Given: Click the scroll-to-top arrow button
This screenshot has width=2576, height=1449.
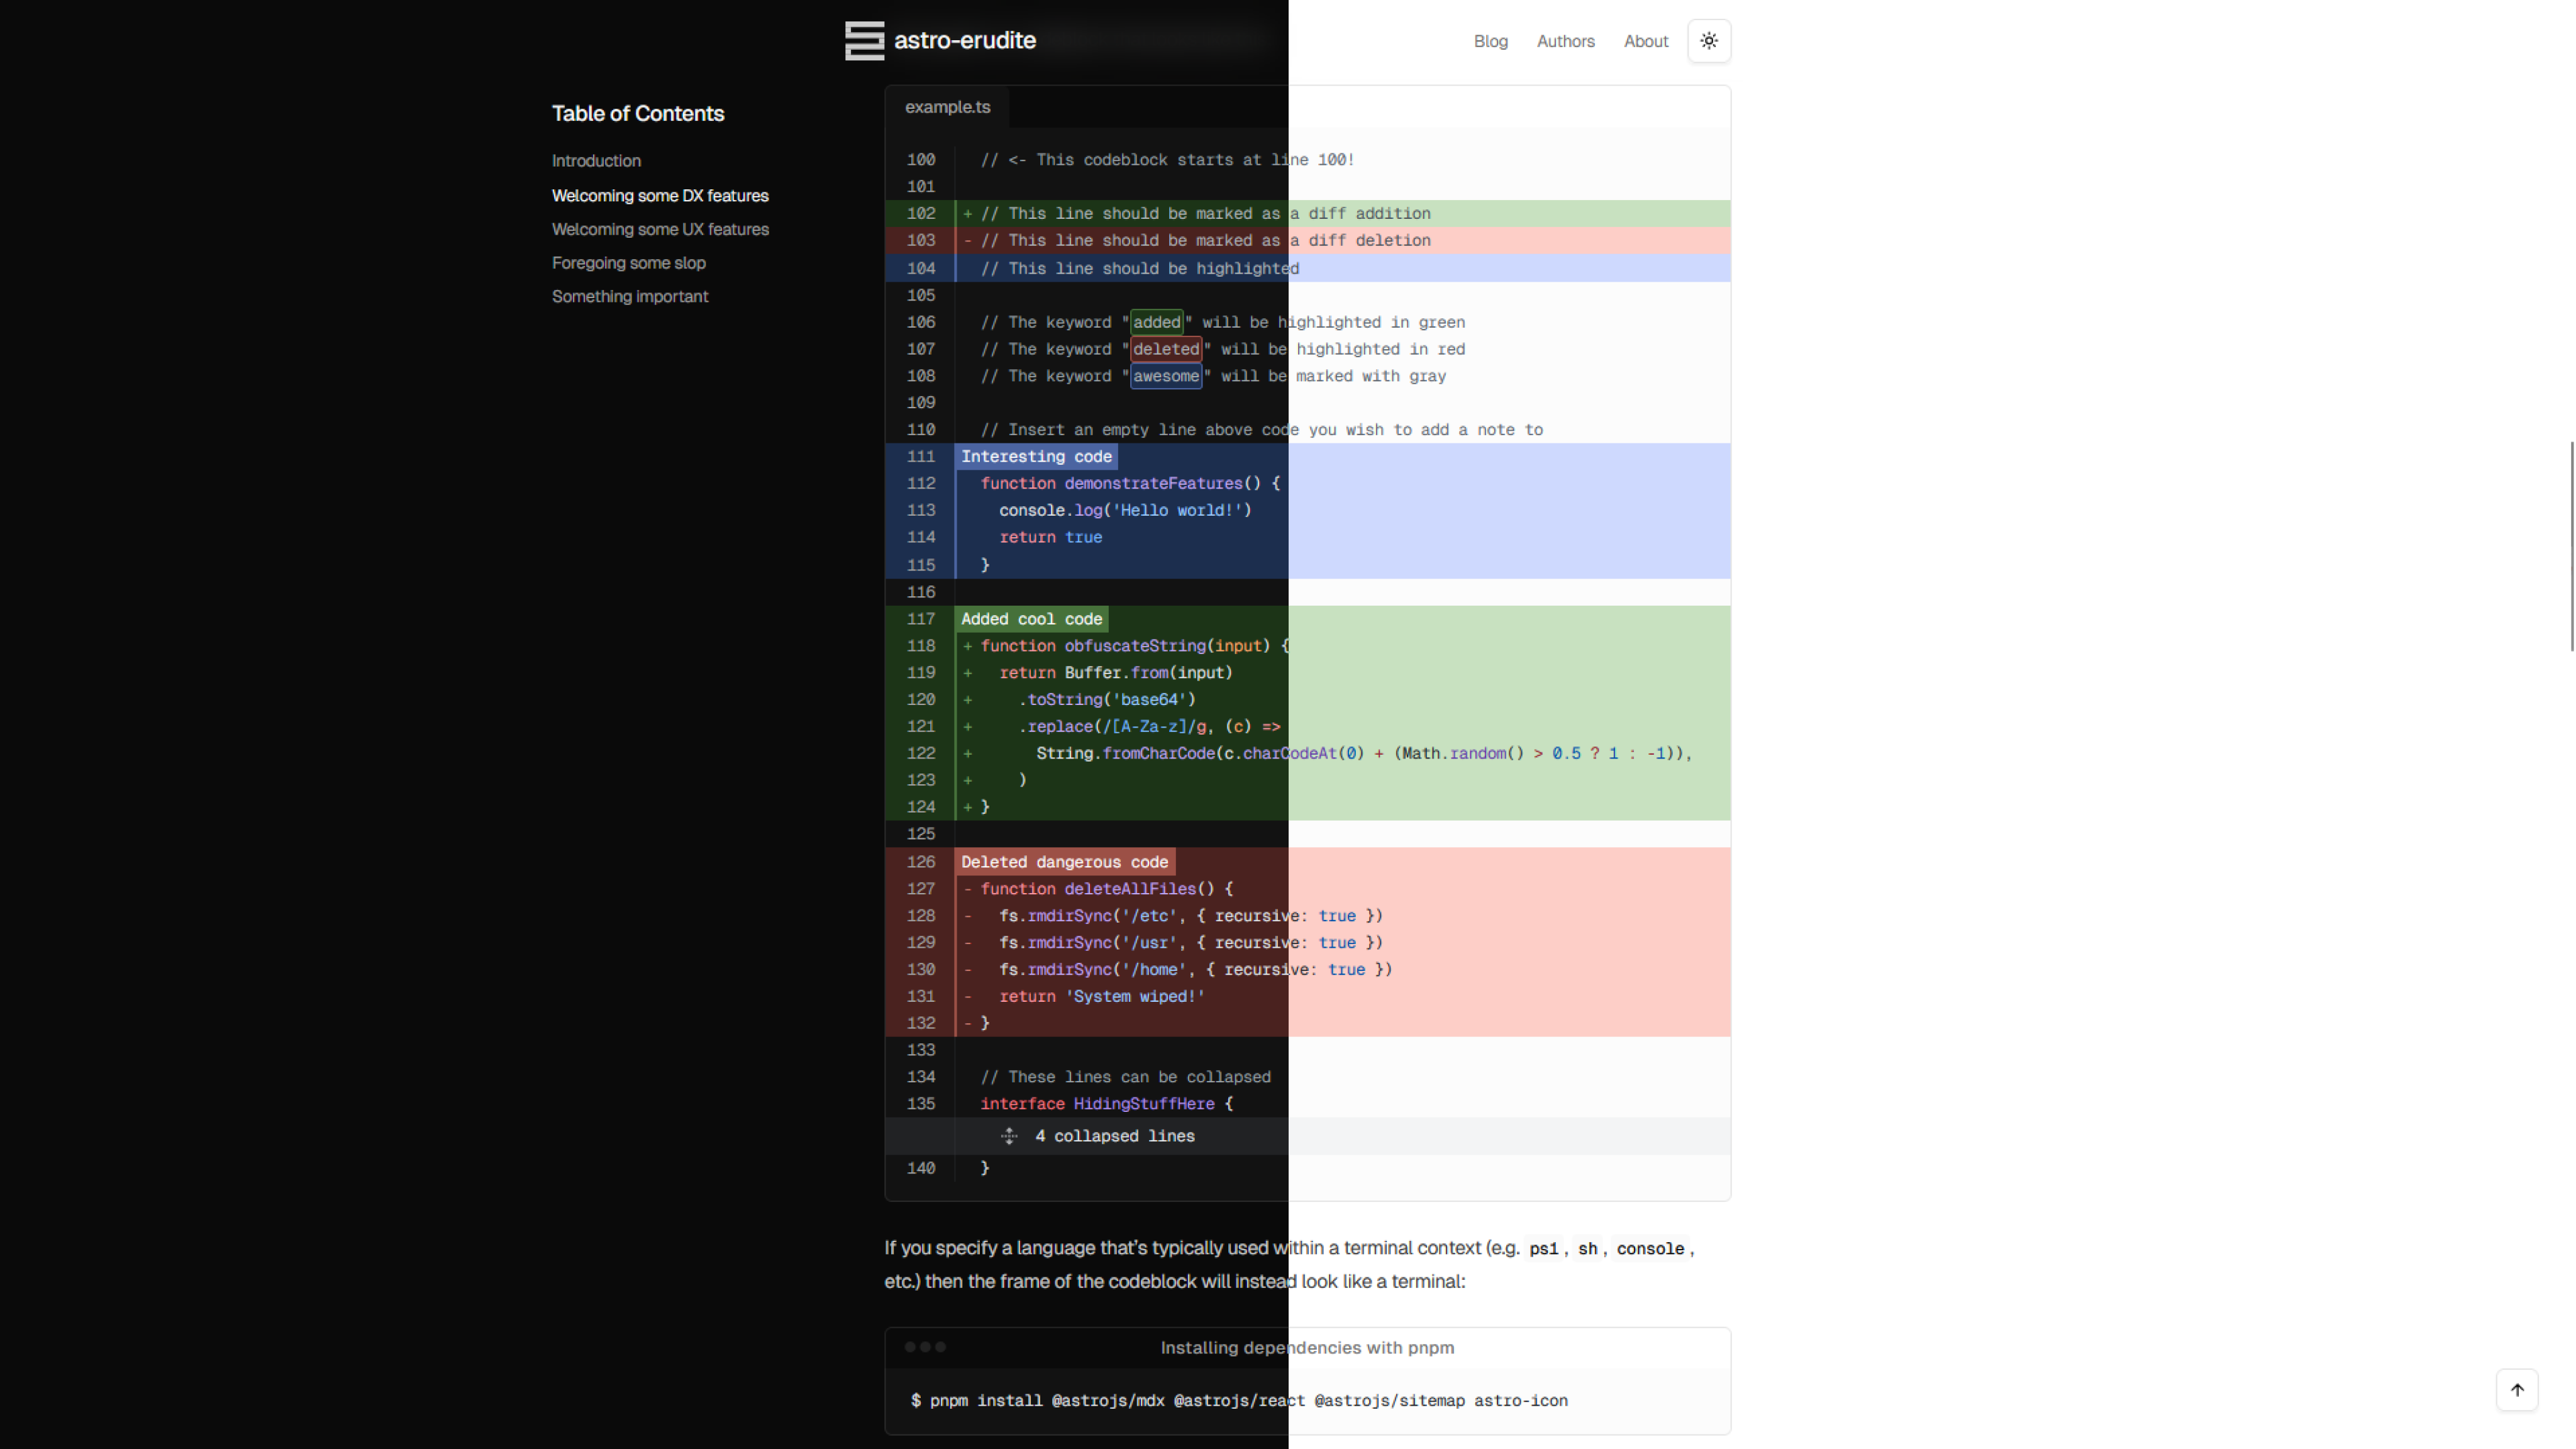Looking at the screenshot, I should 2517,1390.
